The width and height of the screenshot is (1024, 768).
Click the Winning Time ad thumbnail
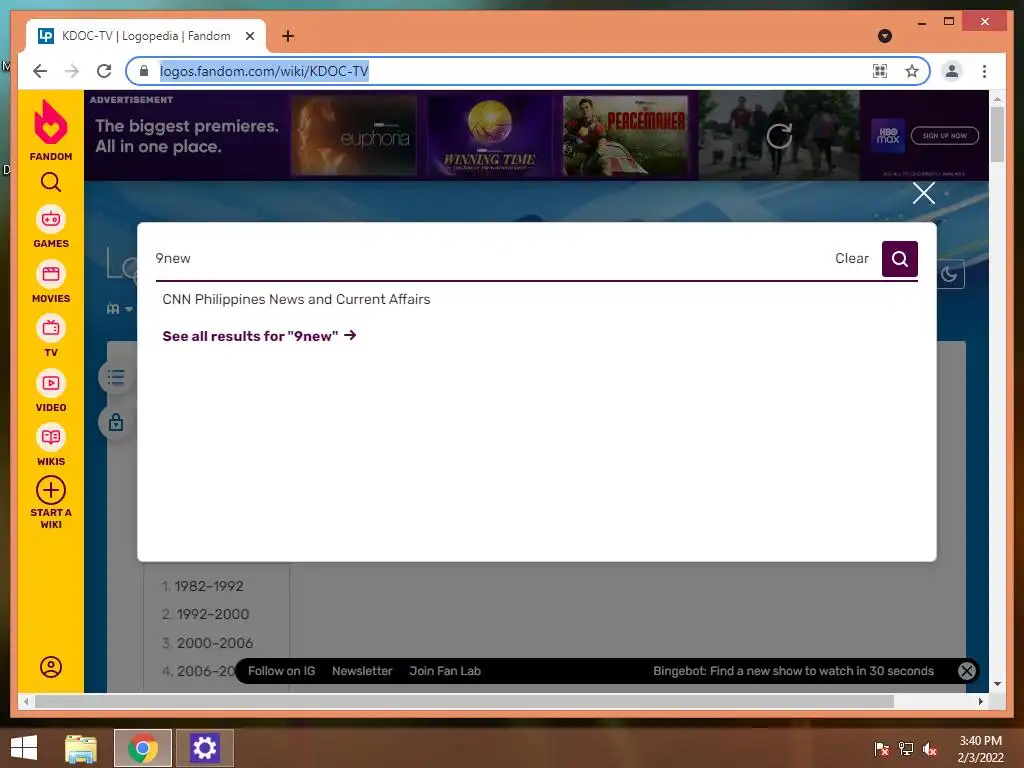coord(489,136)
